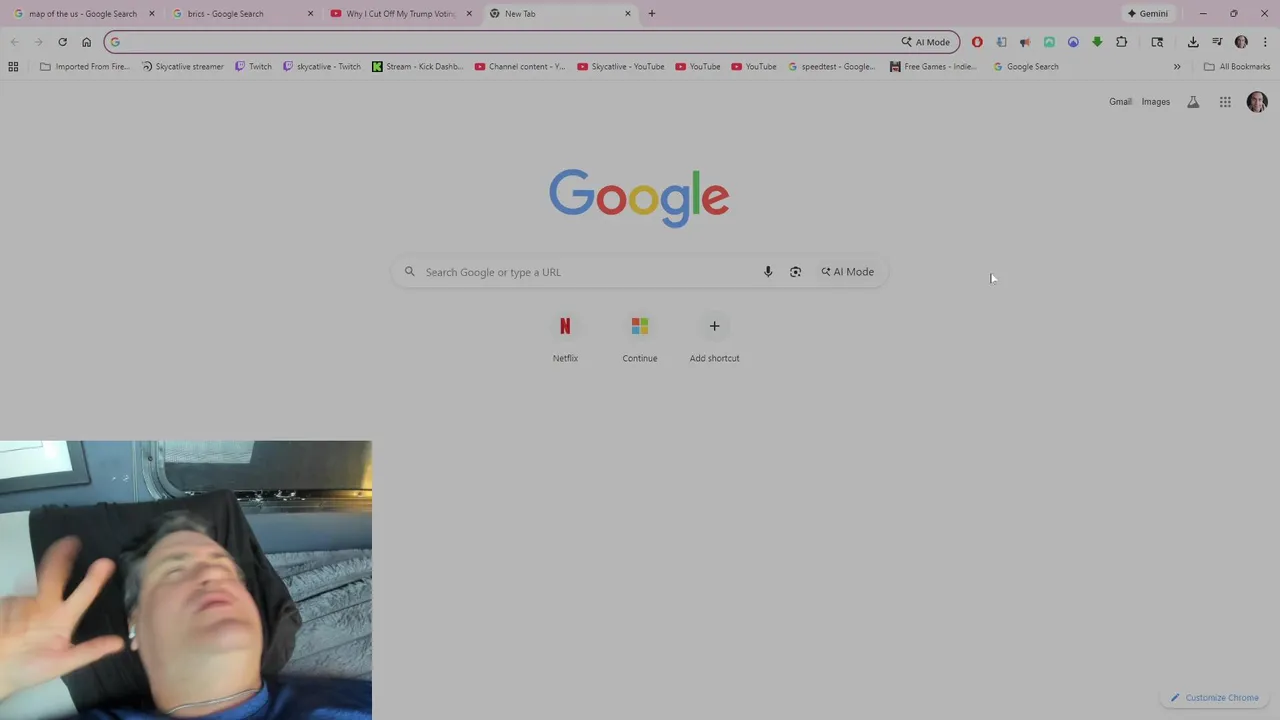
Task: Click the green square extension icon
Action: click(1049, 42)
